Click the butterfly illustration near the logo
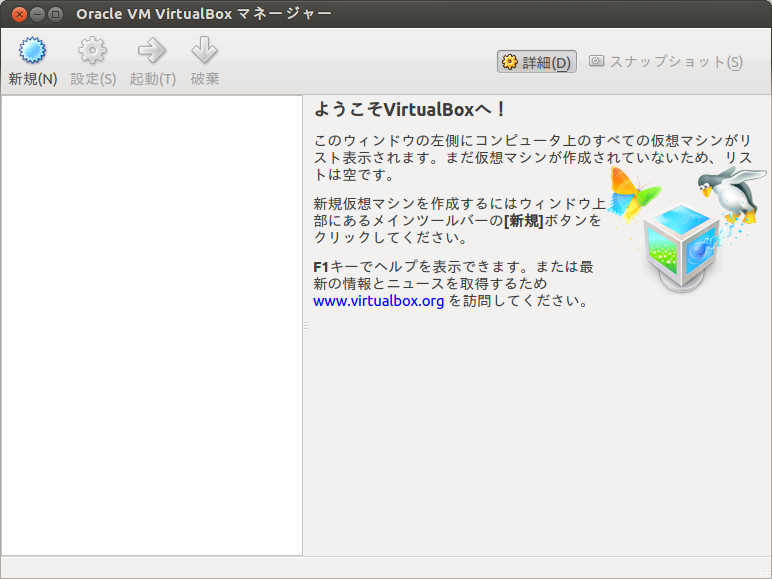The height and width of the screenshot is (579, 772). tap(633, 195)
